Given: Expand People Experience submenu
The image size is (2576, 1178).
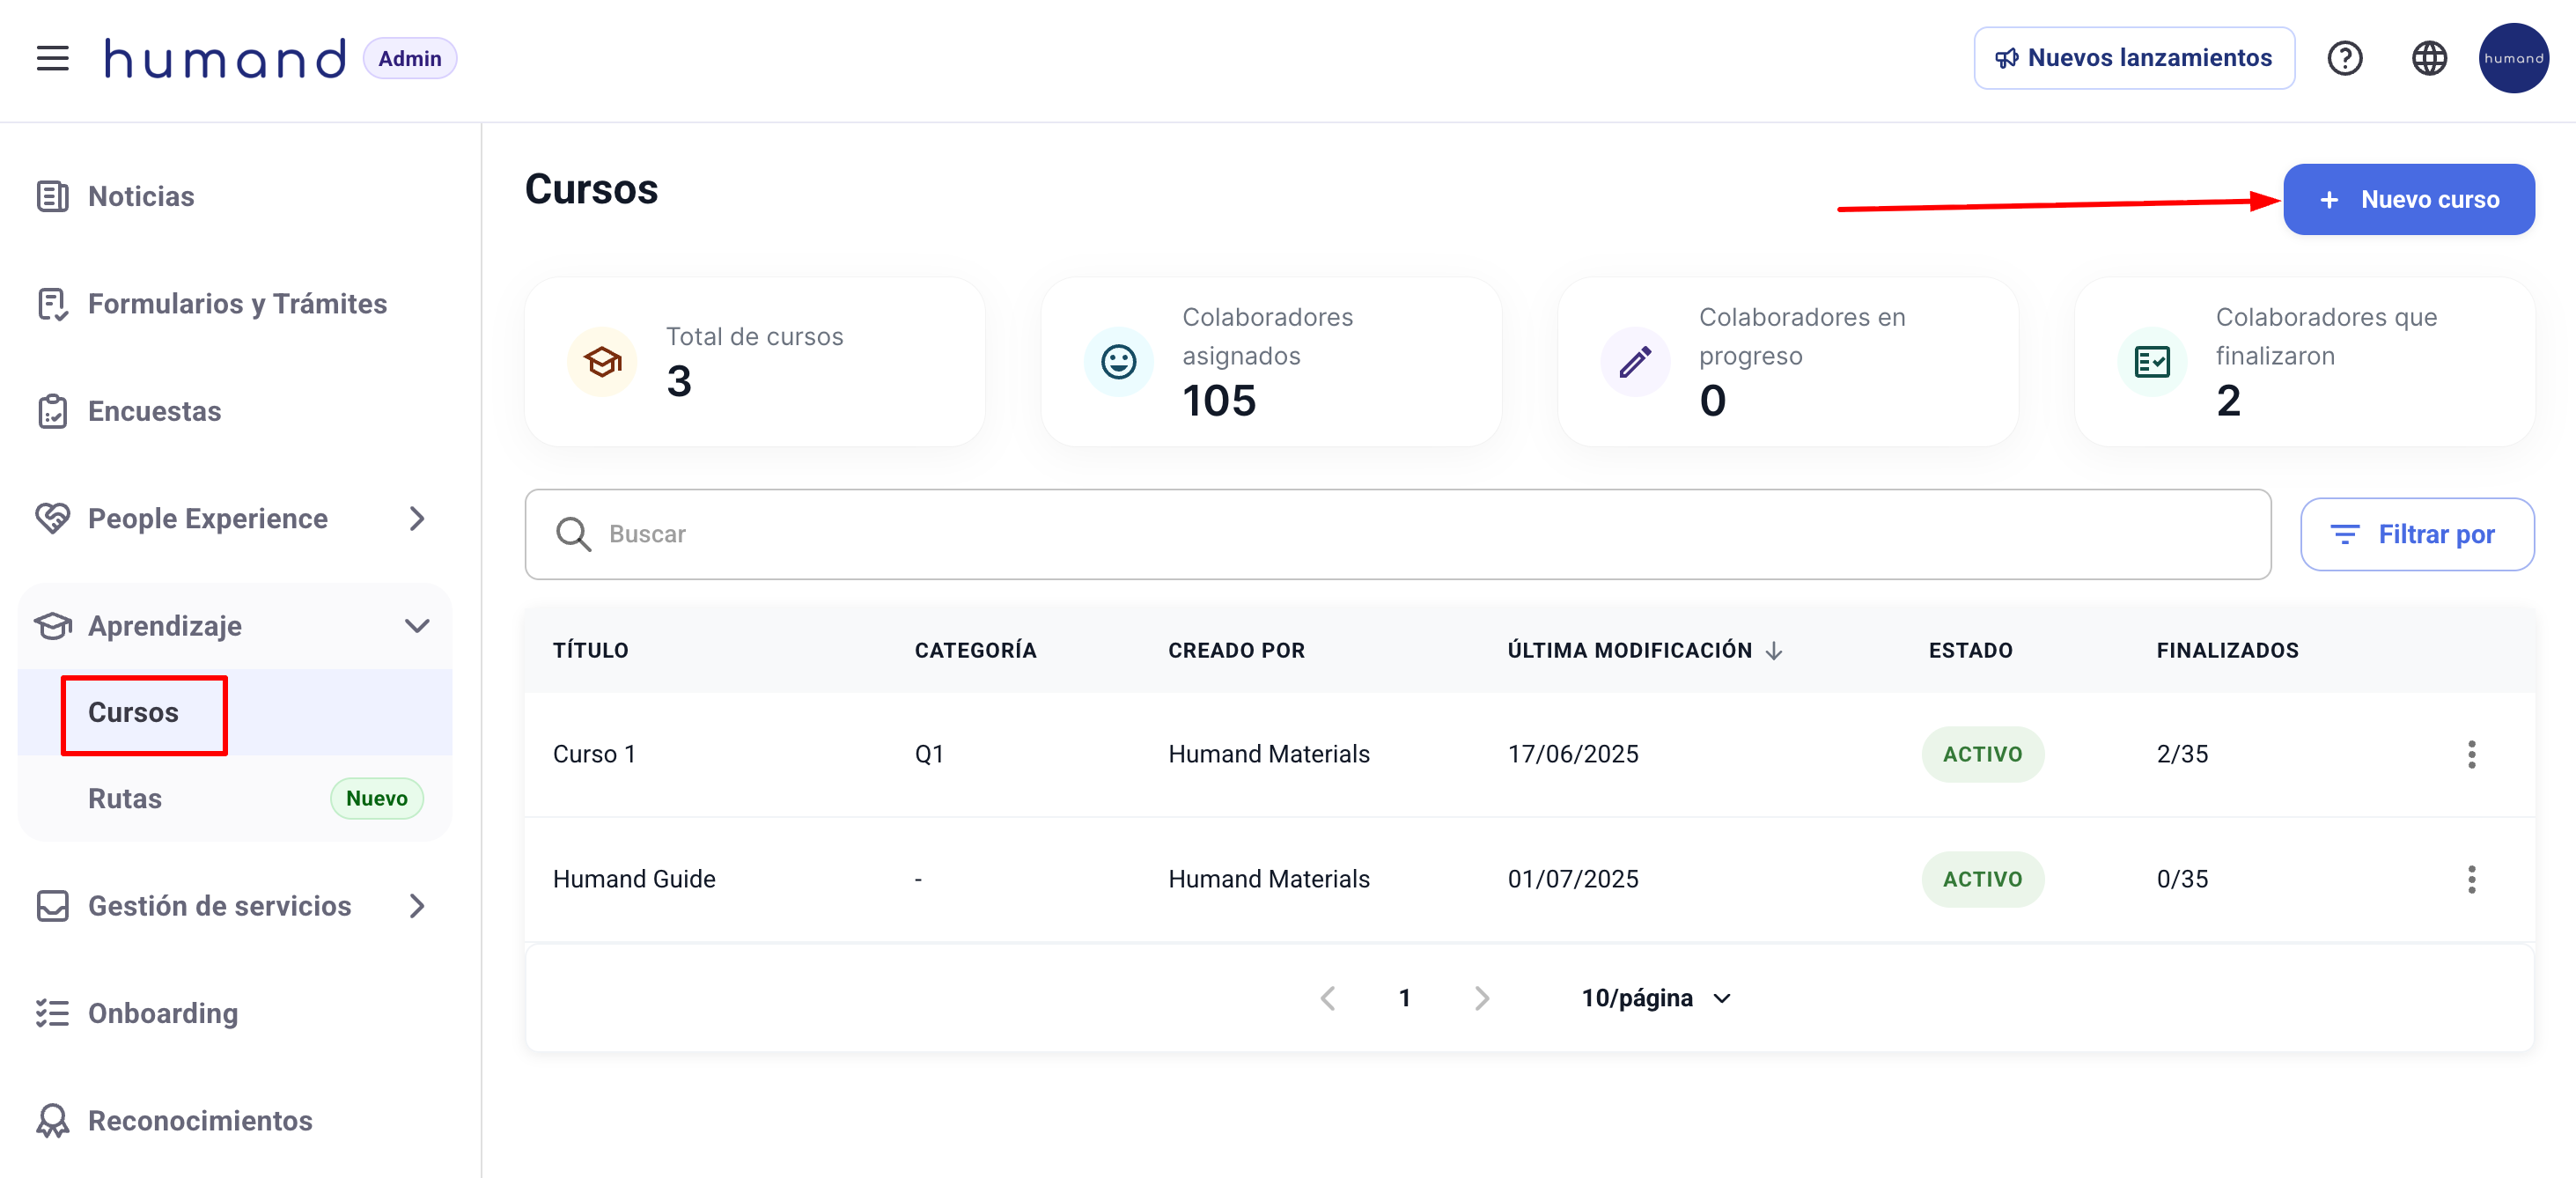Looking at the screenshot, I should pyautogui.click(x=417, y=518).
